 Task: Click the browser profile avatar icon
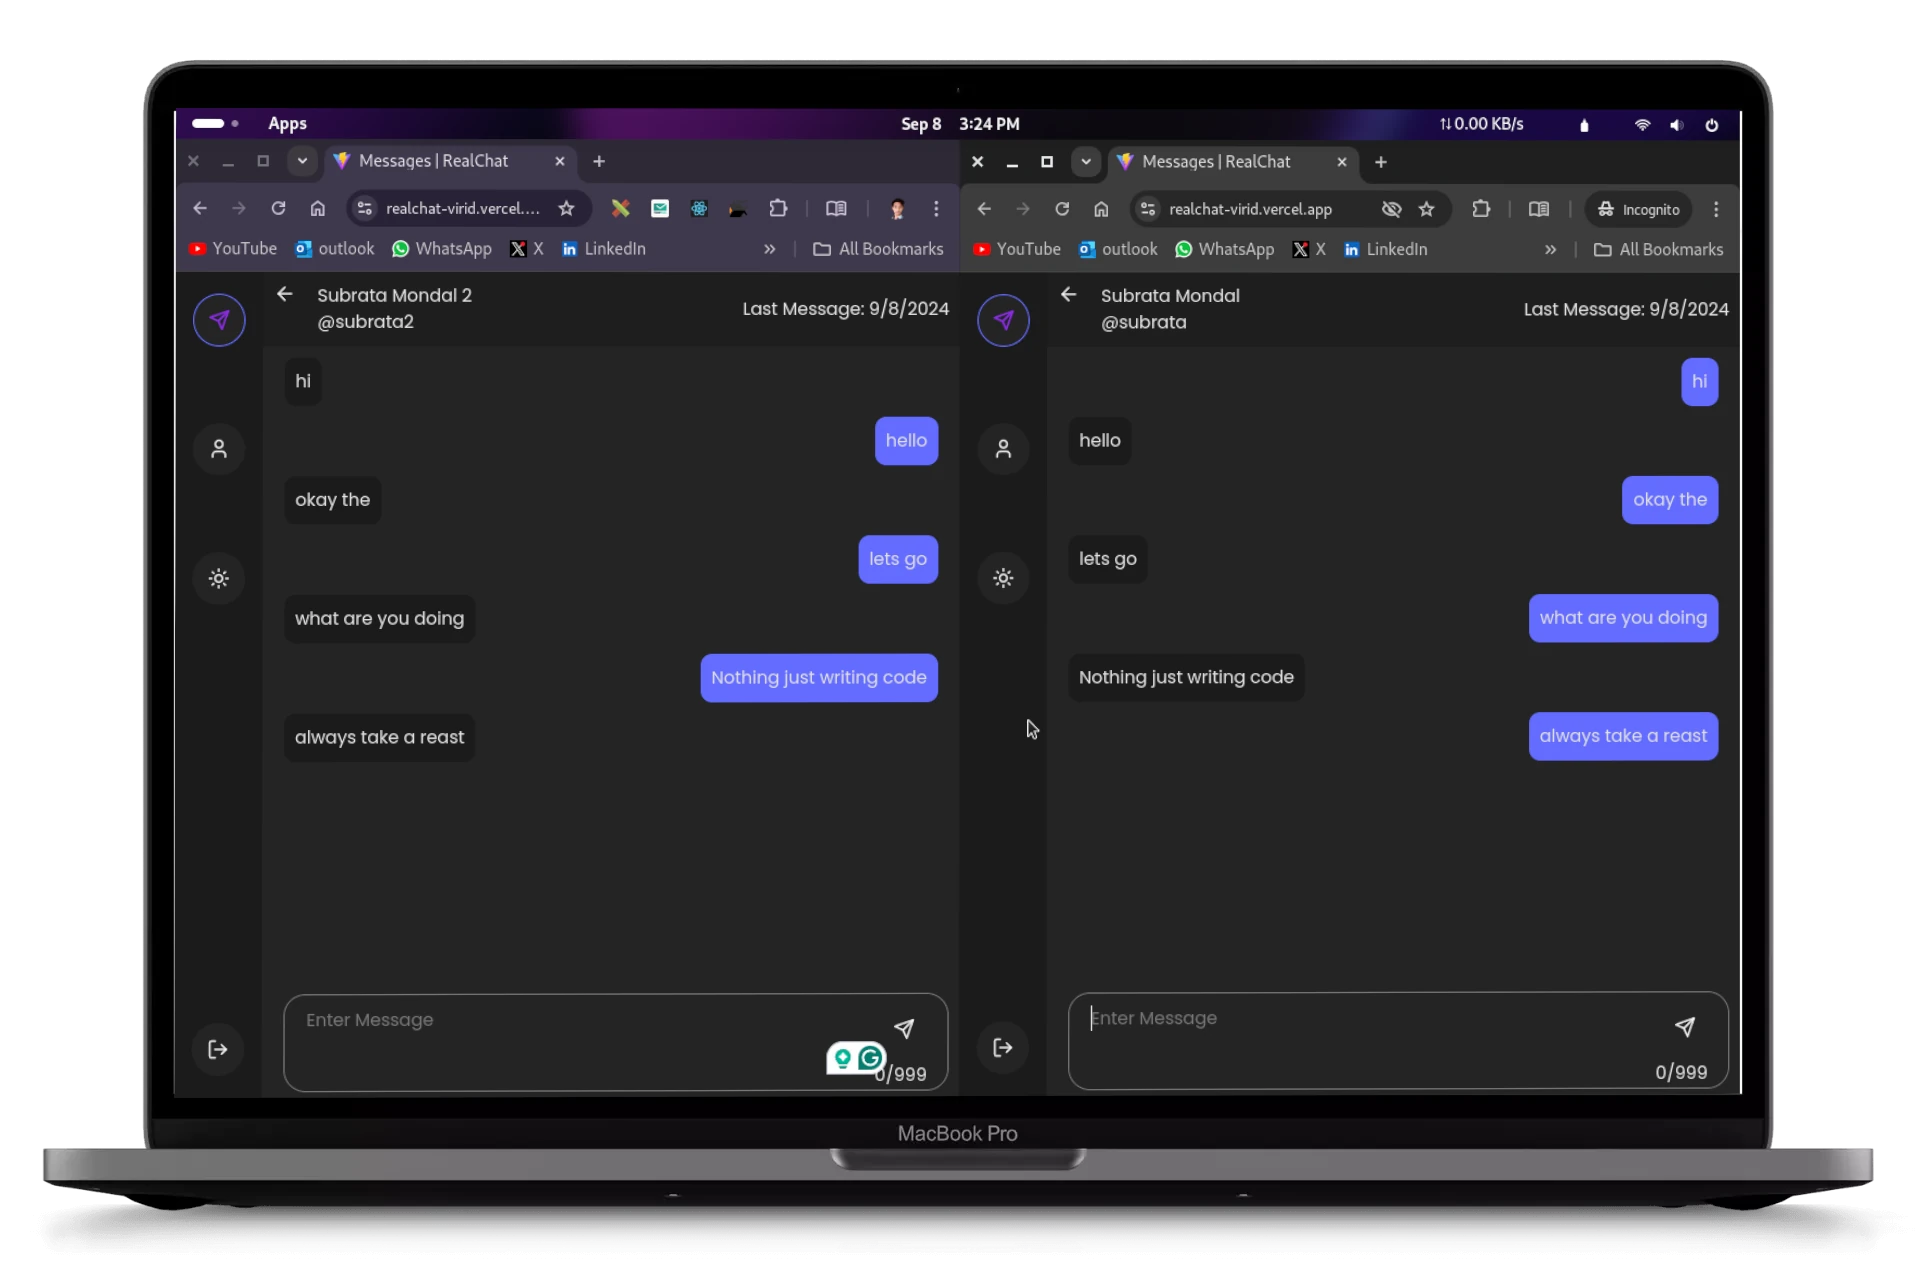pyautogui.click(x=897, y=209)
